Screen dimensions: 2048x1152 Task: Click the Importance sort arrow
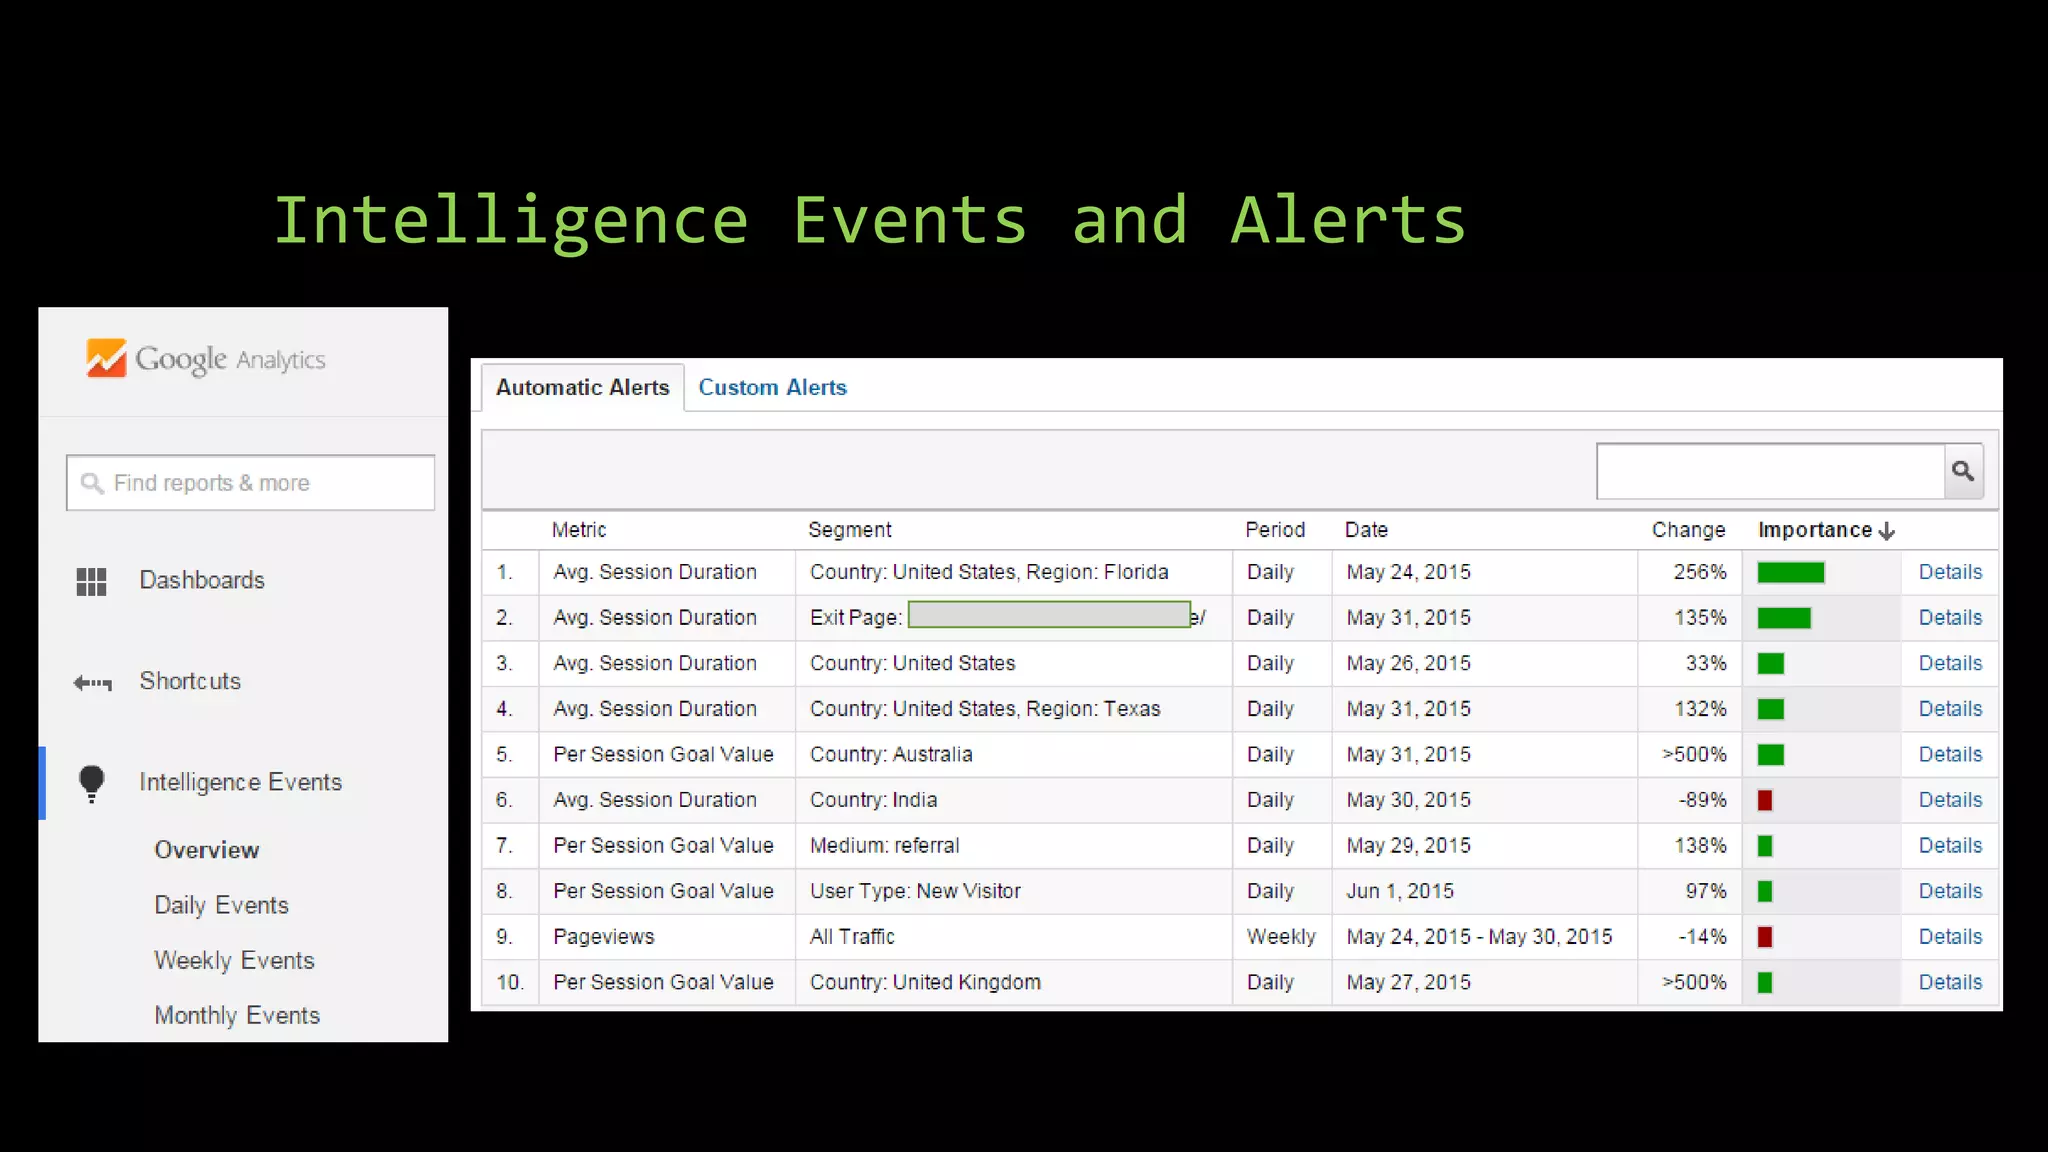point(1887,531)
